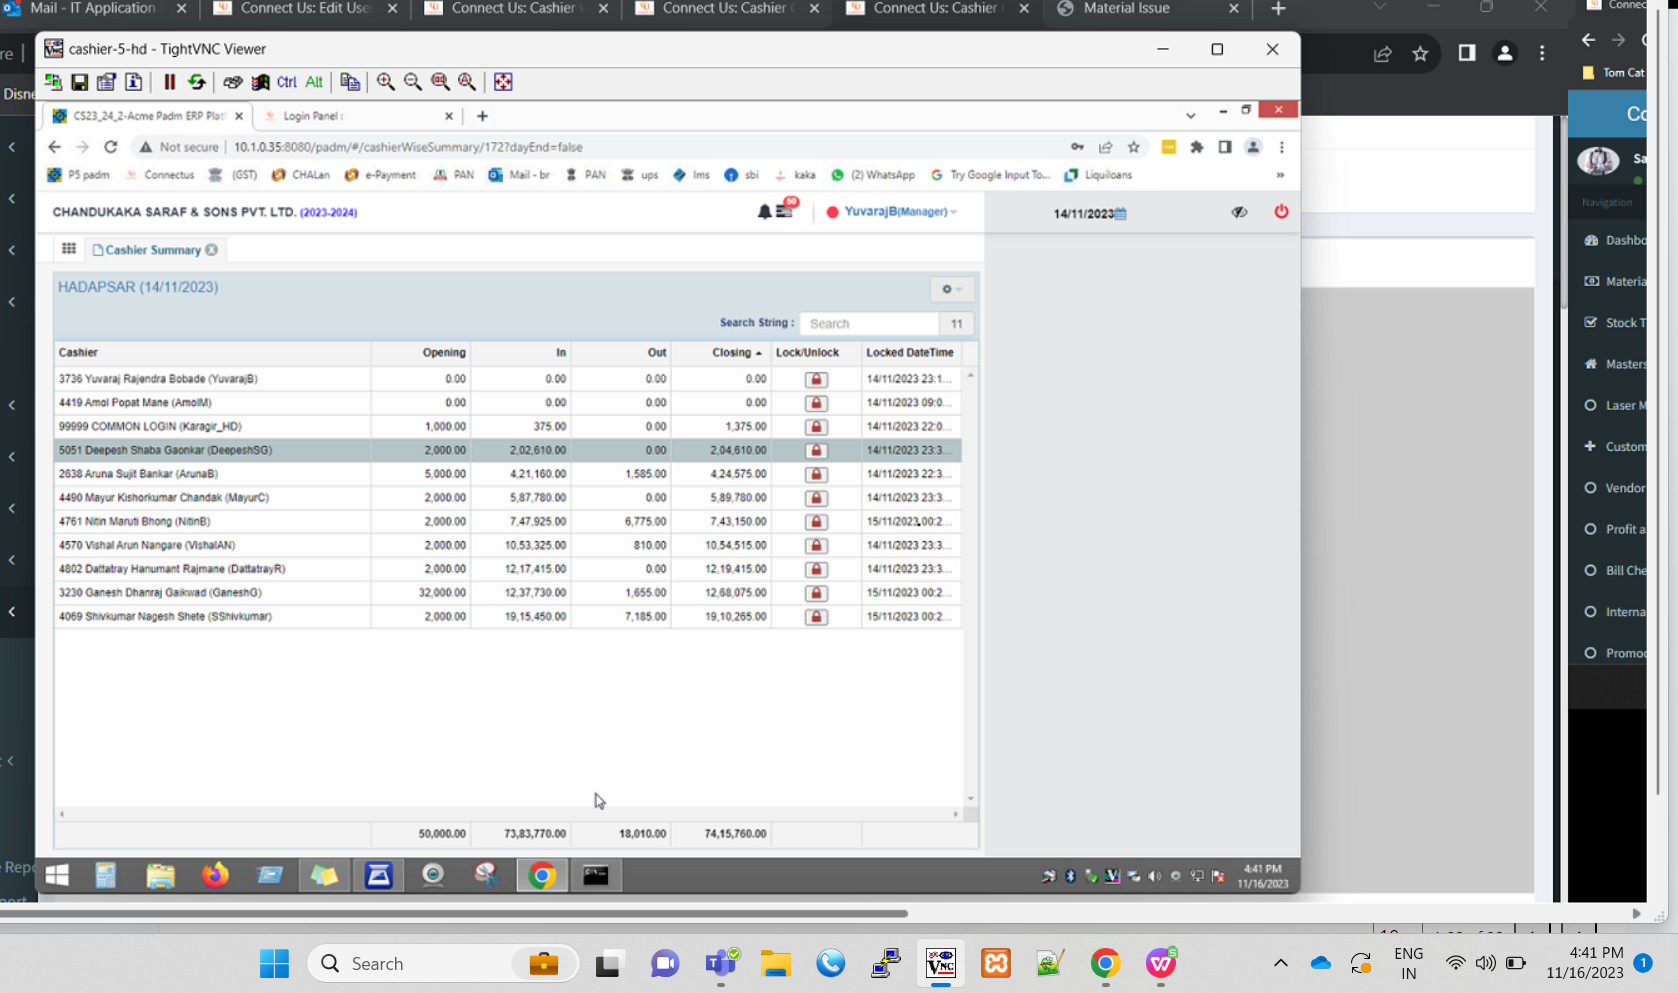The height and width of the screenshot is (993, 1678).
Task: Click Transfer Files icon in TightVNC toolbar
Action: [x=349, y=82]
